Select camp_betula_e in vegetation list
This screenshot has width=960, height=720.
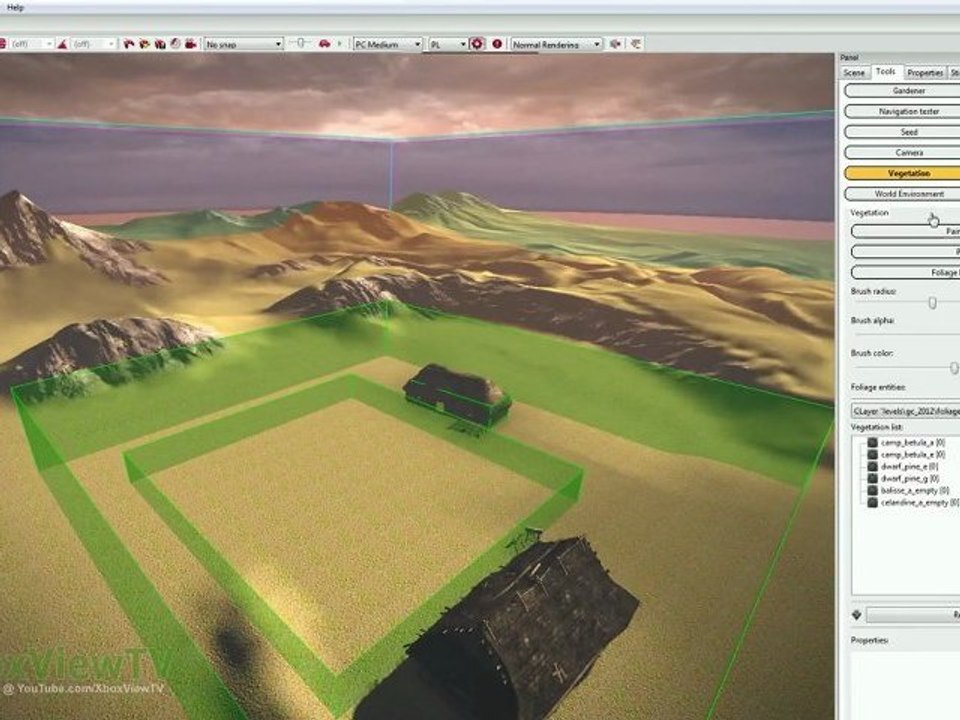coord(912,454)
